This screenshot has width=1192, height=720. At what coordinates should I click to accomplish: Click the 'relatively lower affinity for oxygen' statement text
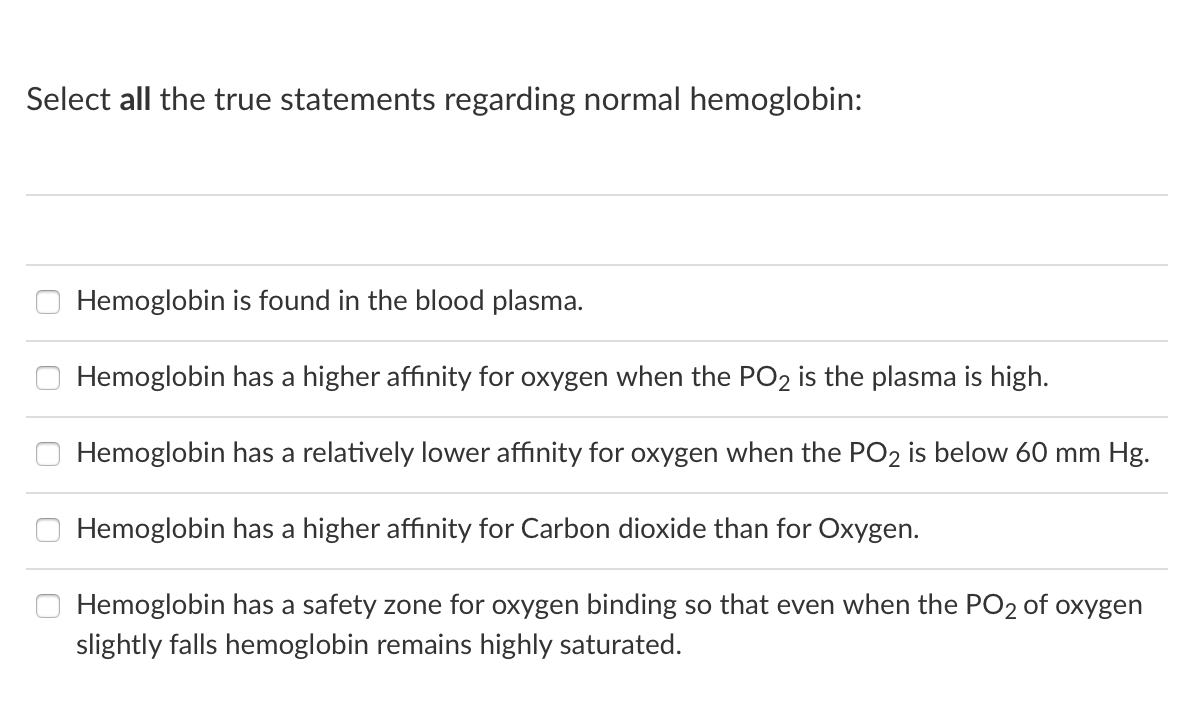coord(613,453)
